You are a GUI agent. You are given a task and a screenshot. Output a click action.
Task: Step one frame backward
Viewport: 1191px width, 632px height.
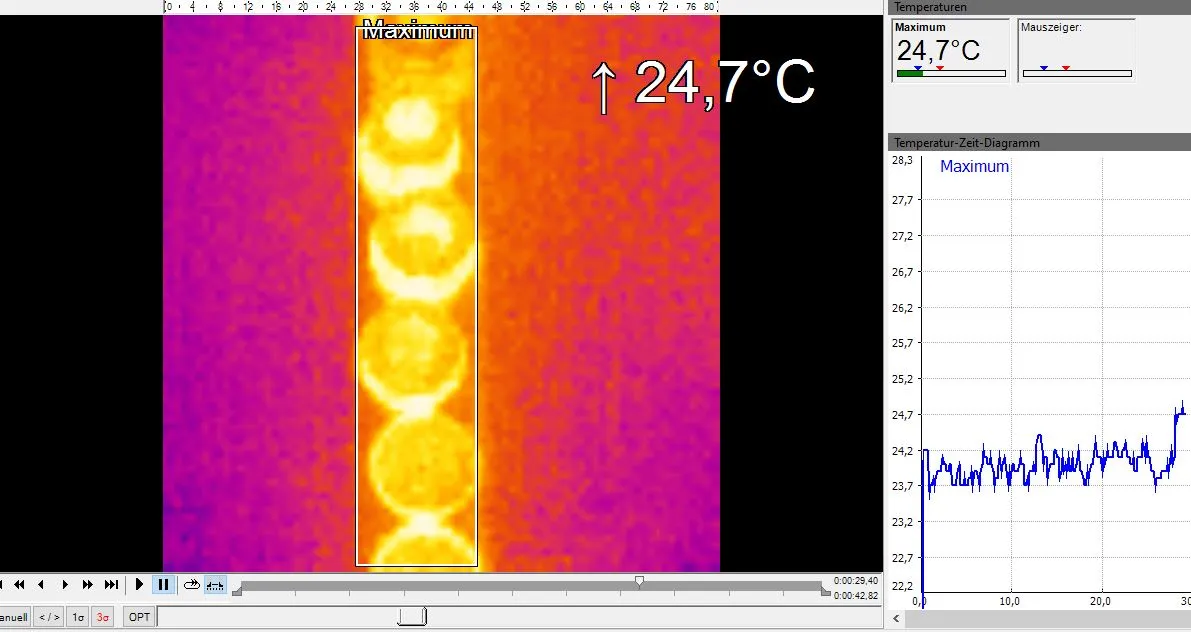tap(41, 585)
